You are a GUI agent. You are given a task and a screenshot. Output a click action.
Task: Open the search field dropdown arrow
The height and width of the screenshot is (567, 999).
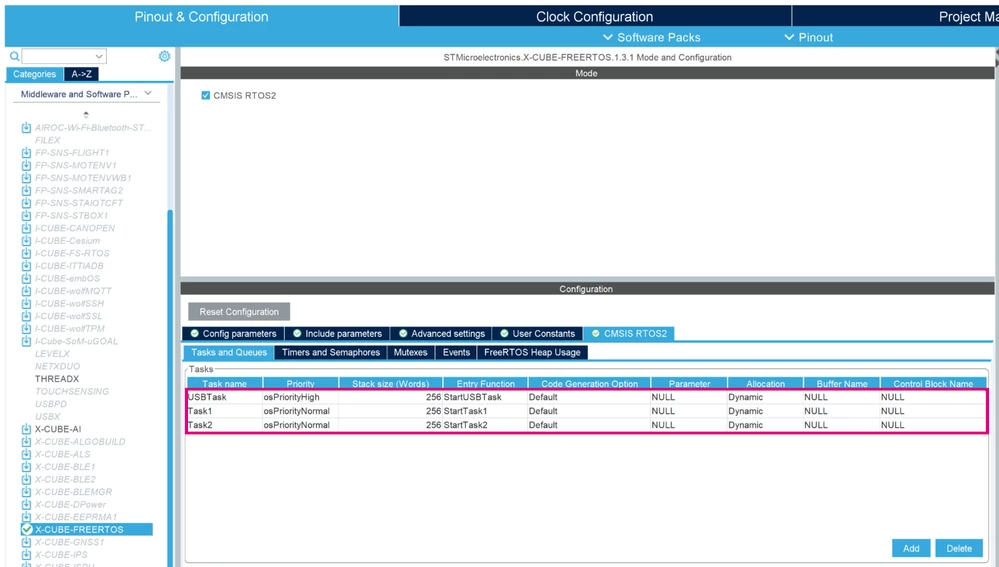(x=99, y=56)
